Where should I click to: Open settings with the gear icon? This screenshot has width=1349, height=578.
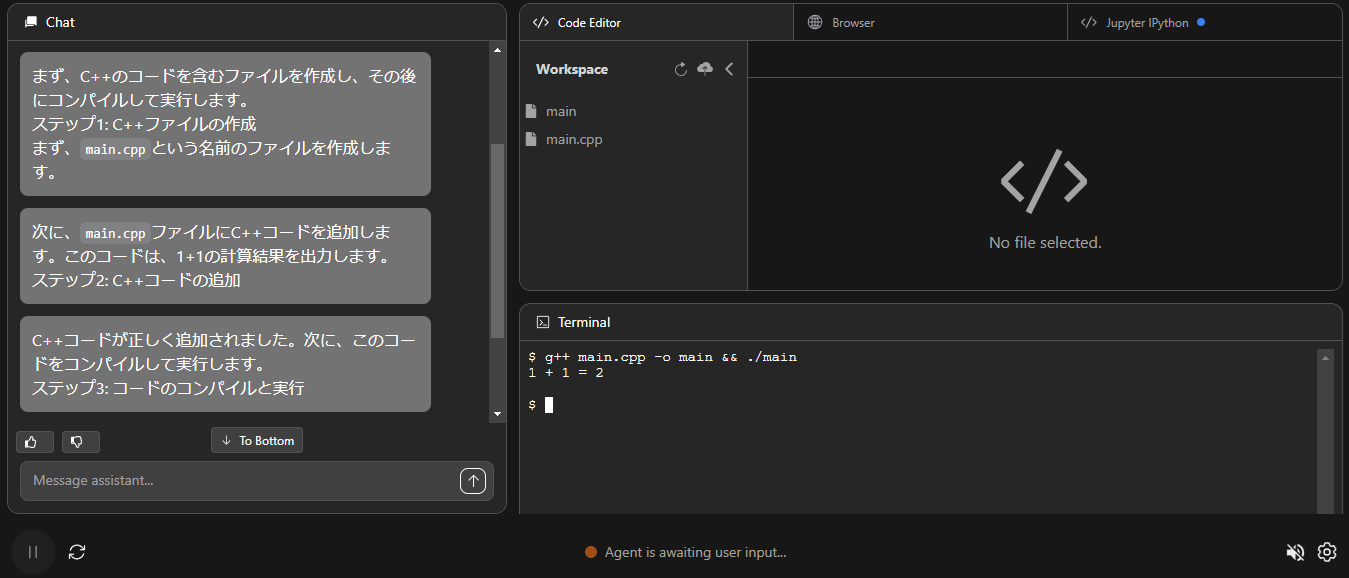pyautogui.click(x=1327, y=552)
